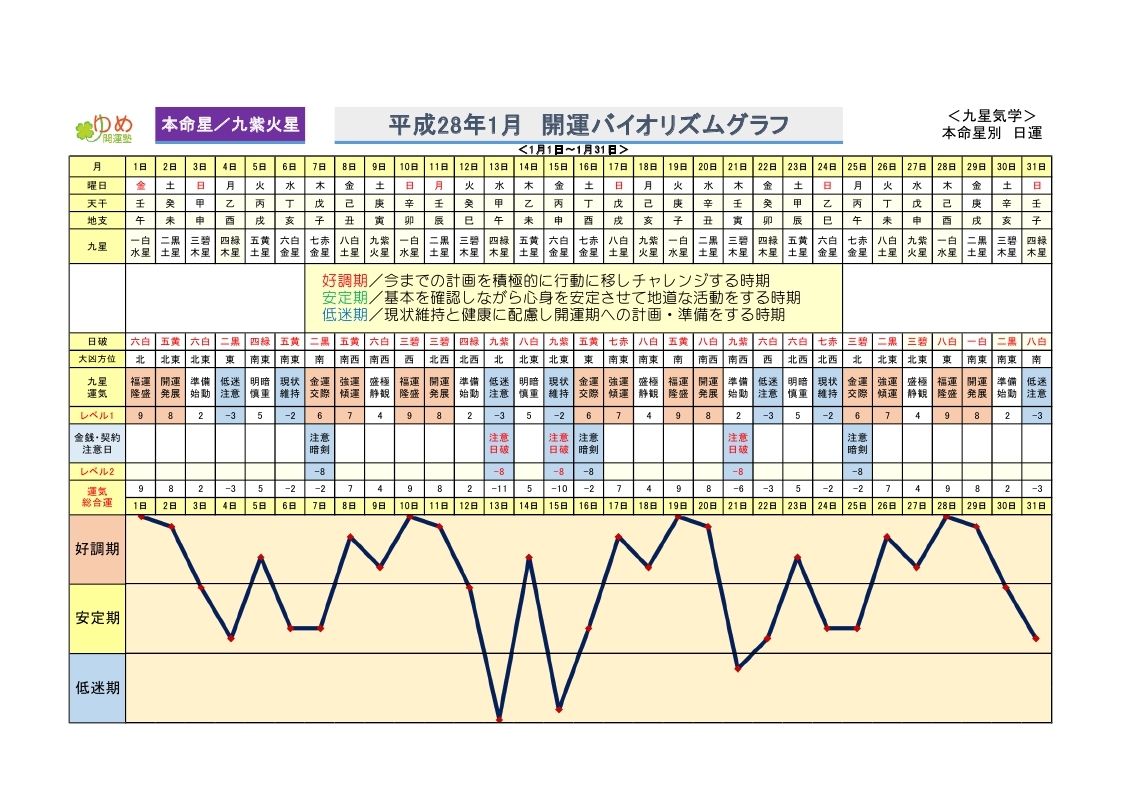This screenshot has height=794, width=1122.
Task: Click the yellow 安定期 band label
Action: (97, 617)
